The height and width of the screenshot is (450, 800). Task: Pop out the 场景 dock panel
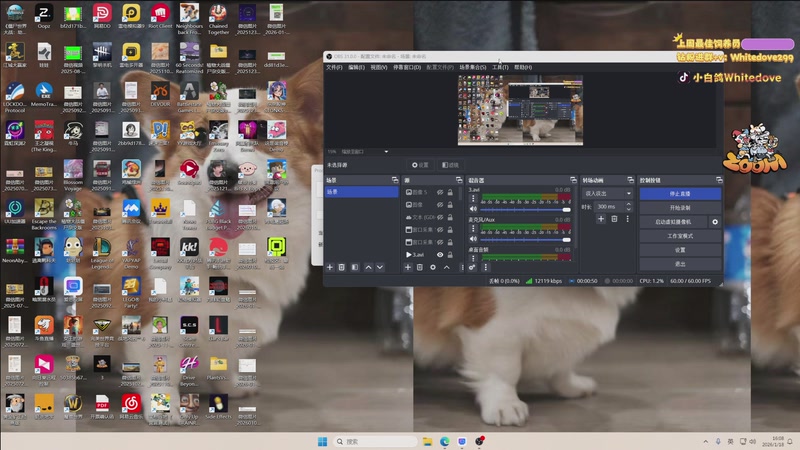point(395,180)
